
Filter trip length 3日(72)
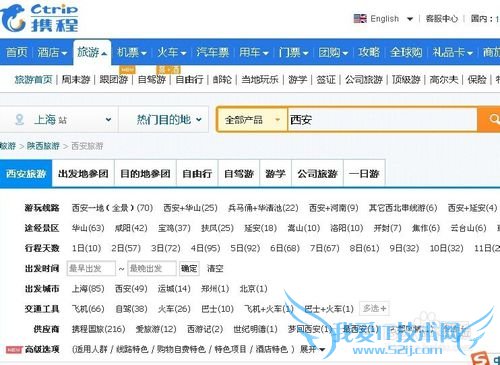coord(166,248)
